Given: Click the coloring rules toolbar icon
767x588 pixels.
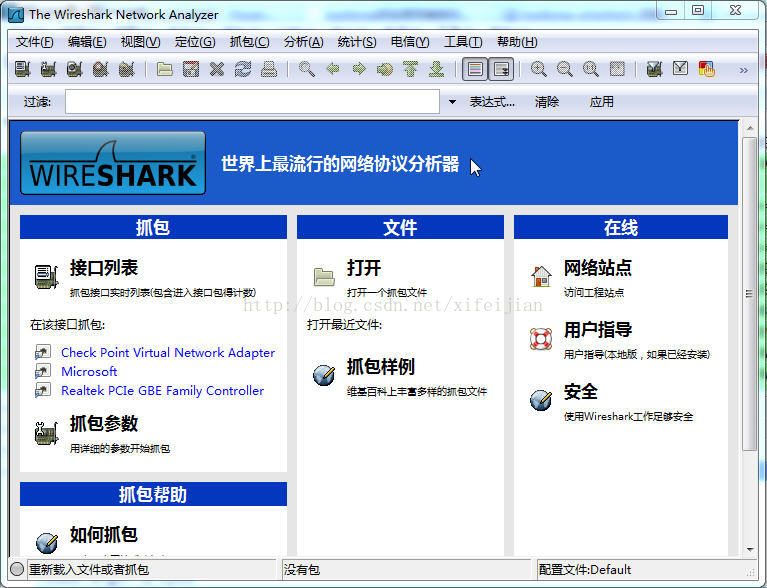Looking at the screenshot, I should point(706,69).
